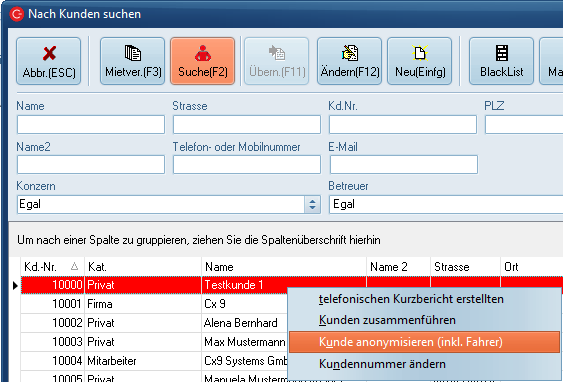Create new customer with Neu(Einfg)
The width and height of the screenshot is (563, 382).
pyautogui.click(x=419, y=61)
